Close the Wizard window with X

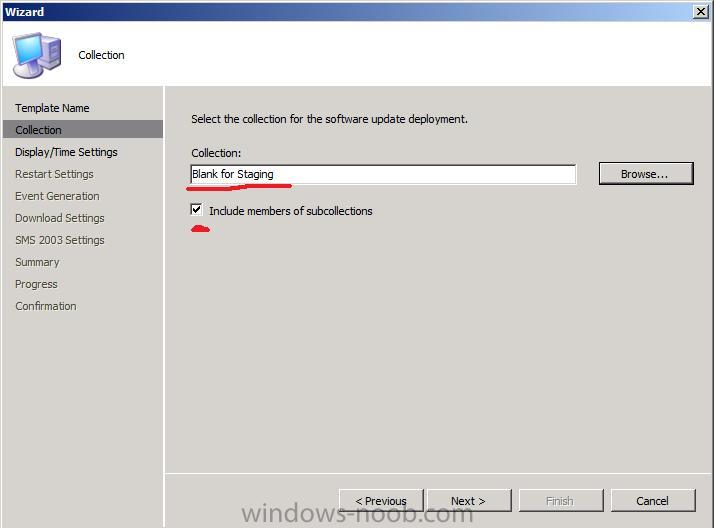[700, 11]
